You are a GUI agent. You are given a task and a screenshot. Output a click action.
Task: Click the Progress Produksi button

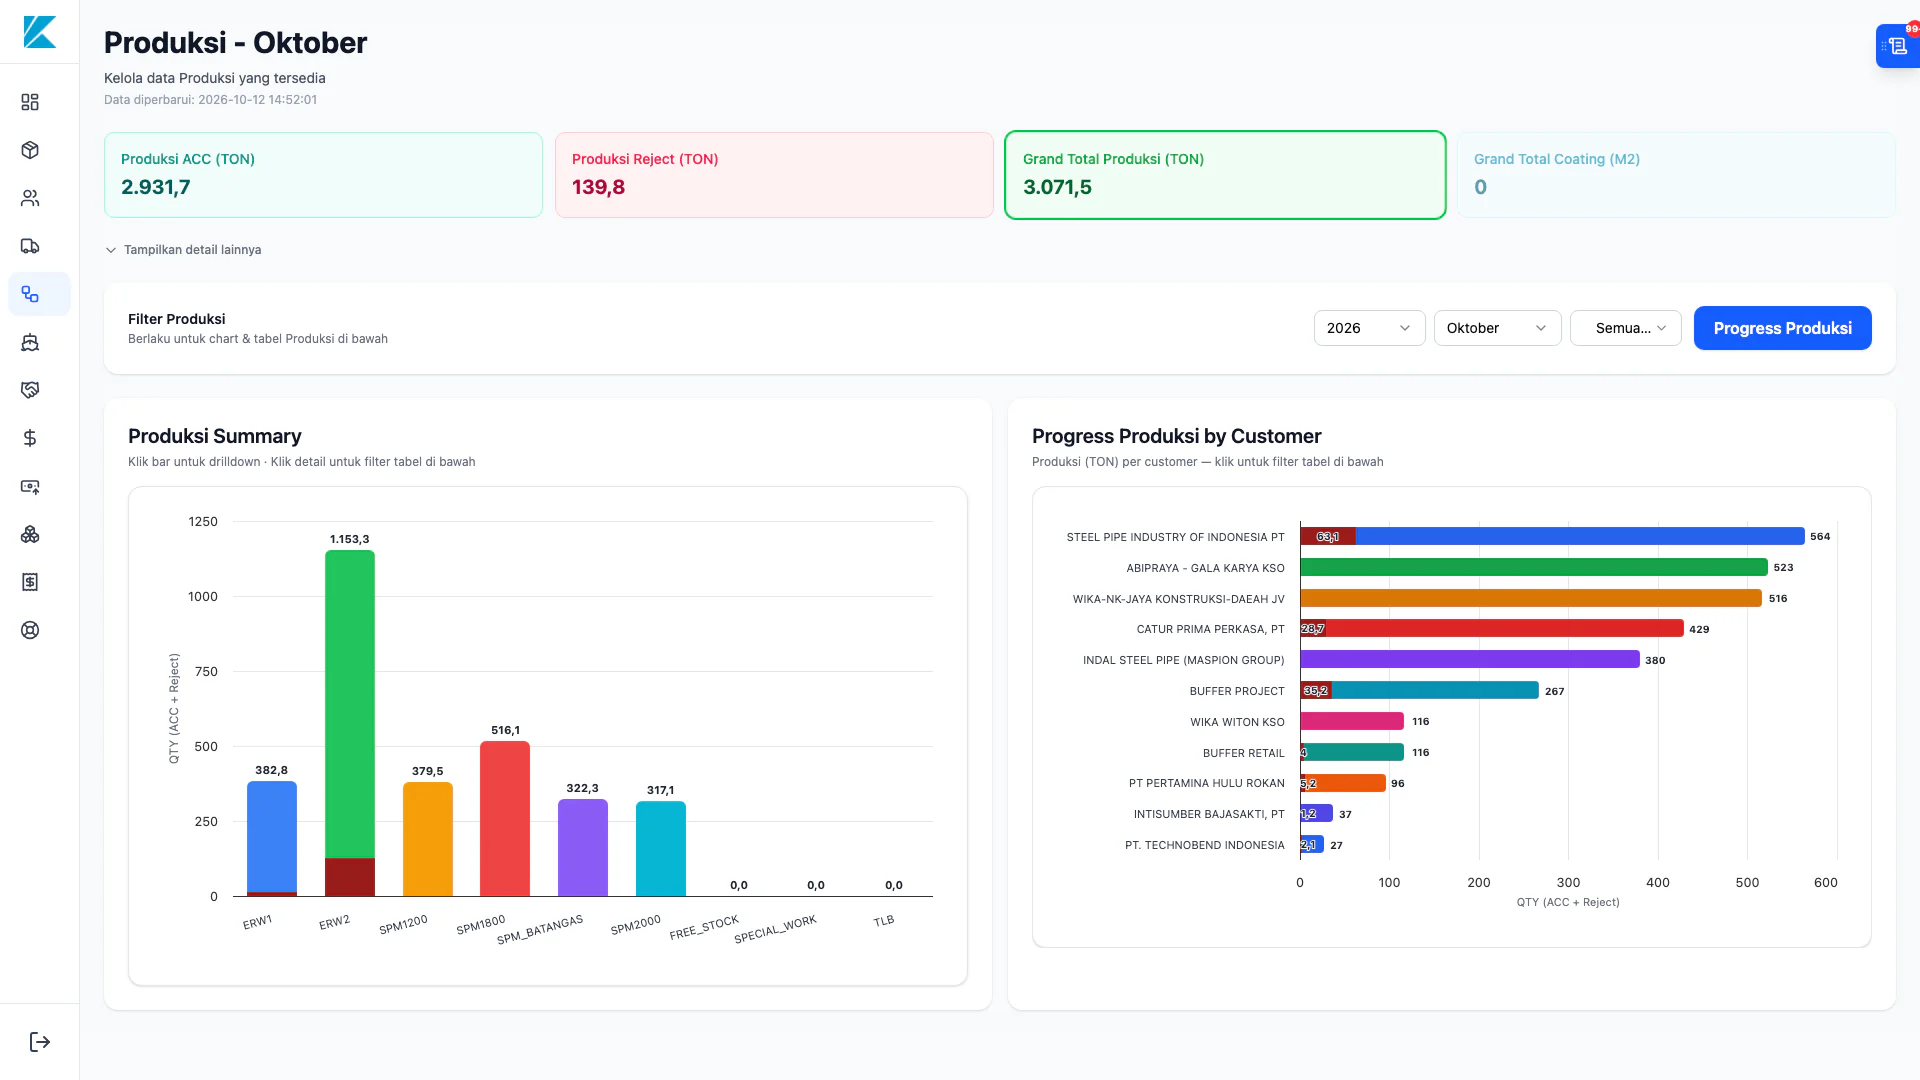point(1782,328)
